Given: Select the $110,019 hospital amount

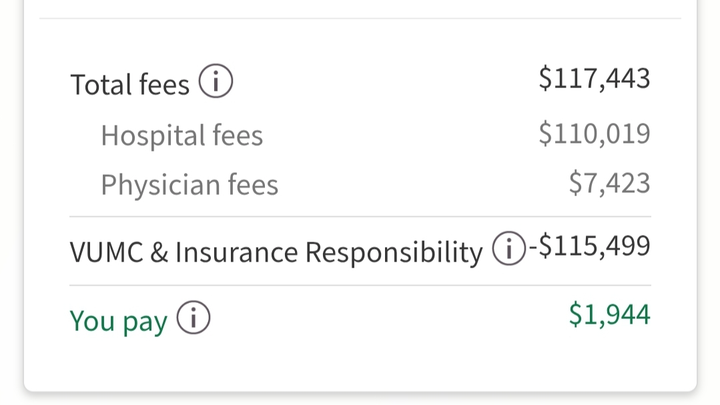Looking at the screenshot, I should click(594, 133).
